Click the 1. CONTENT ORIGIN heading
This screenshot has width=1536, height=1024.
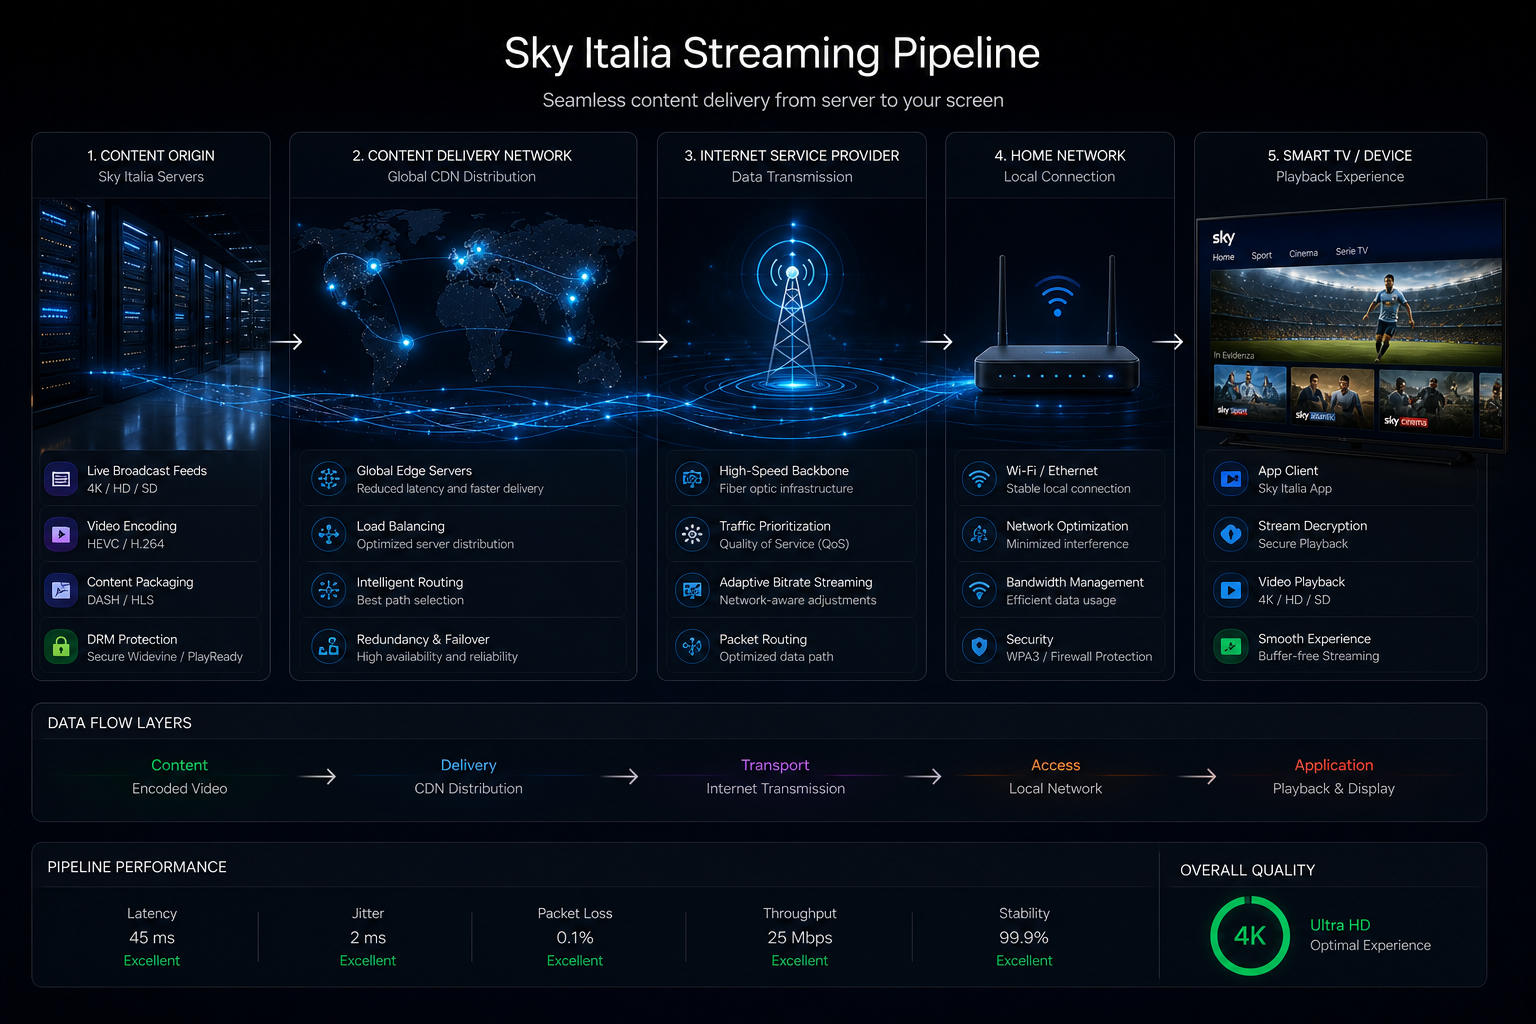tap(151, 156)
